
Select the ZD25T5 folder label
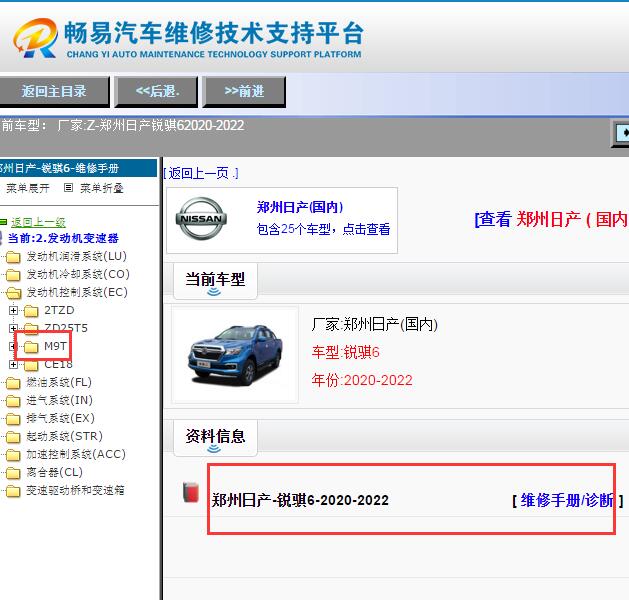(x=66, y=328)
